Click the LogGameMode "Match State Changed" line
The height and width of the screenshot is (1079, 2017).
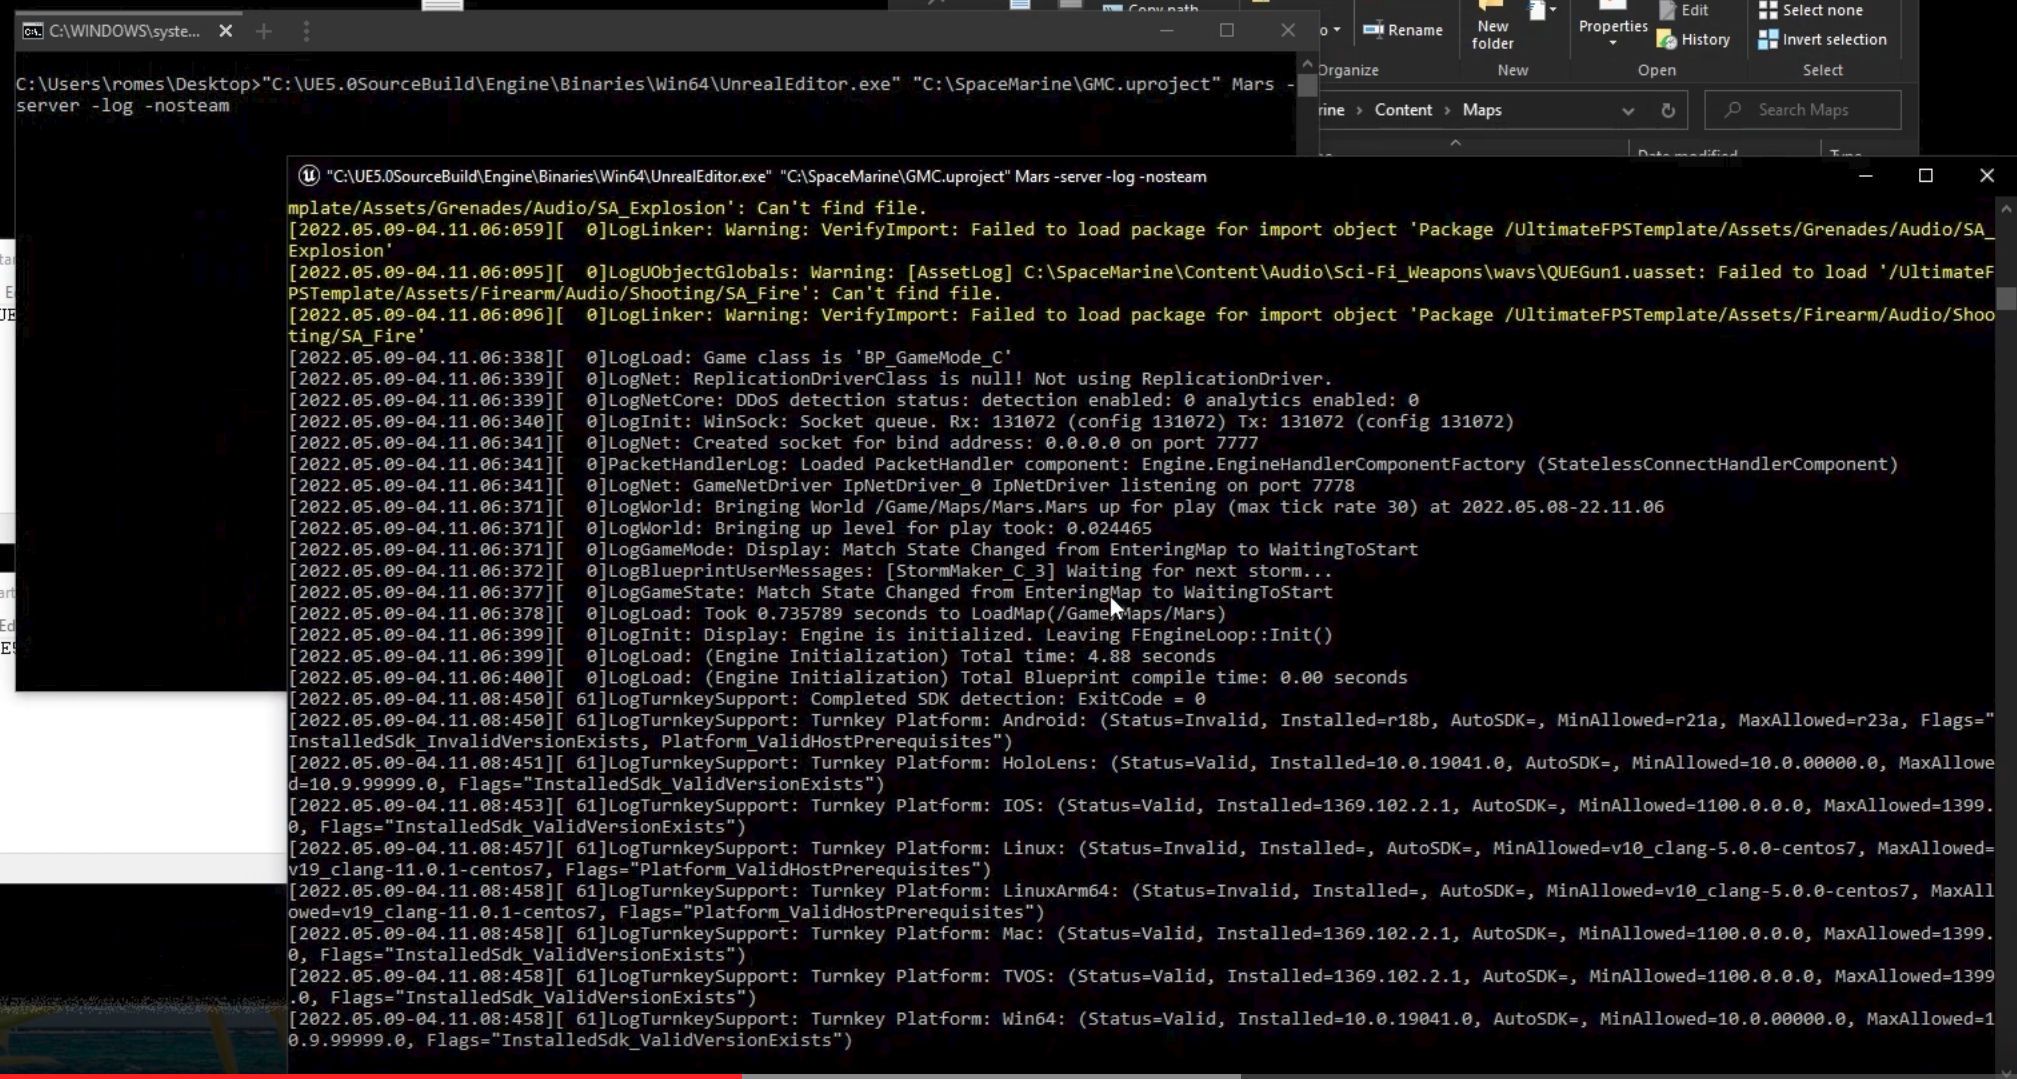853,549
